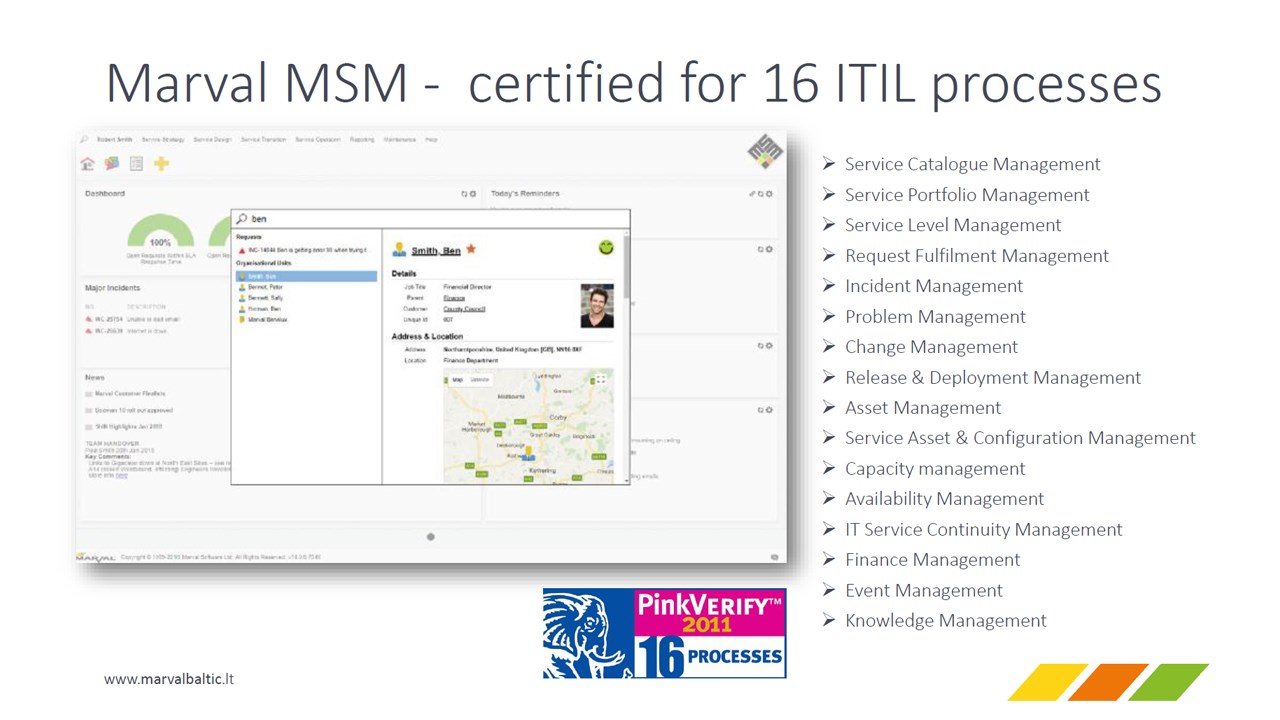Click the 'Financial Director' job title value
The height and width of the screenshot is (720, 1280).
coord(467,287)
